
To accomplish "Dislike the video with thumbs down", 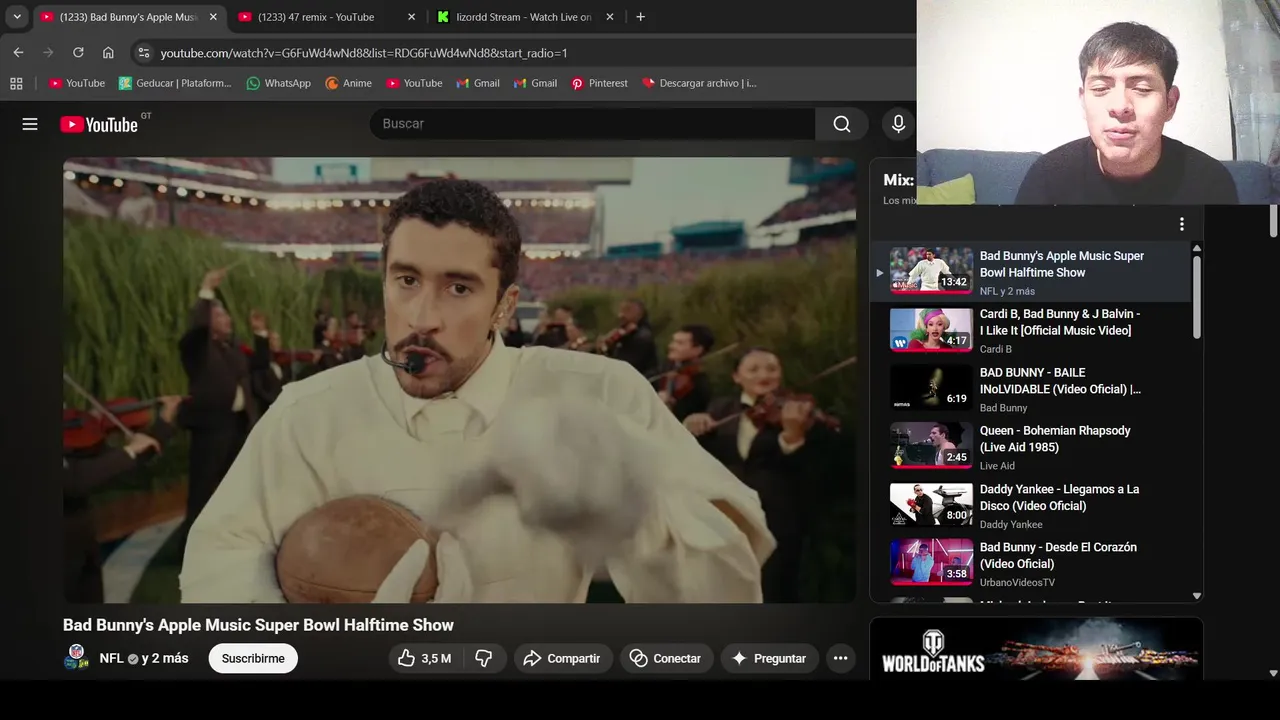I will [484, 658].
